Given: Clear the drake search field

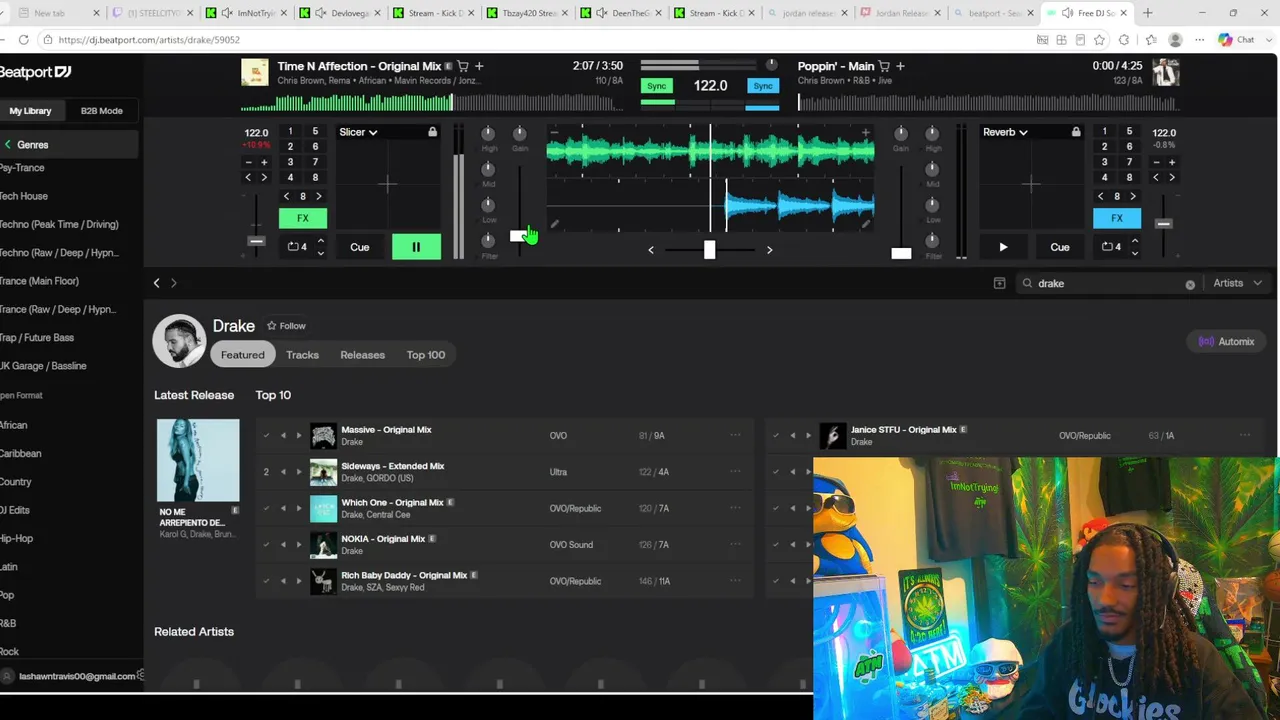Looking at the screenshot, I should (1190, 284).
